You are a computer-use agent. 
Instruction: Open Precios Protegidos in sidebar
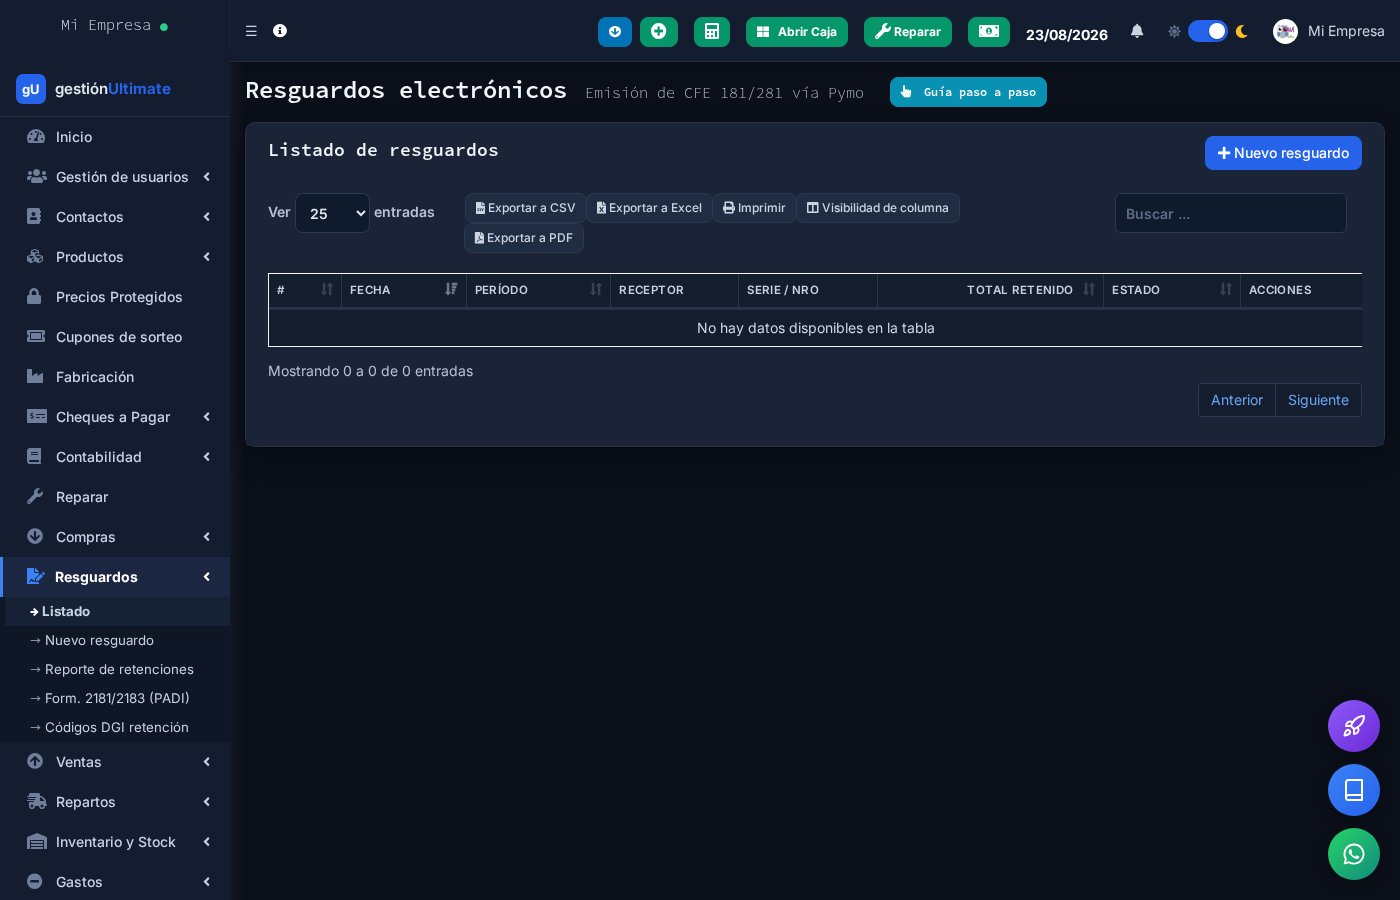(115, 297)
